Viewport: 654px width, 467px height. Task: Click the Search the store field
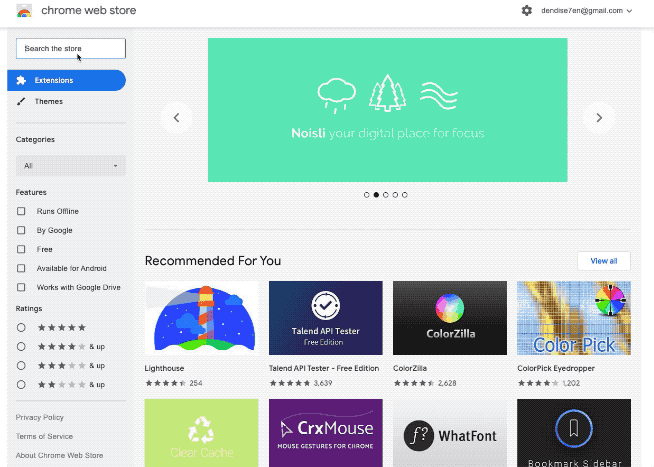coord(70,48)
